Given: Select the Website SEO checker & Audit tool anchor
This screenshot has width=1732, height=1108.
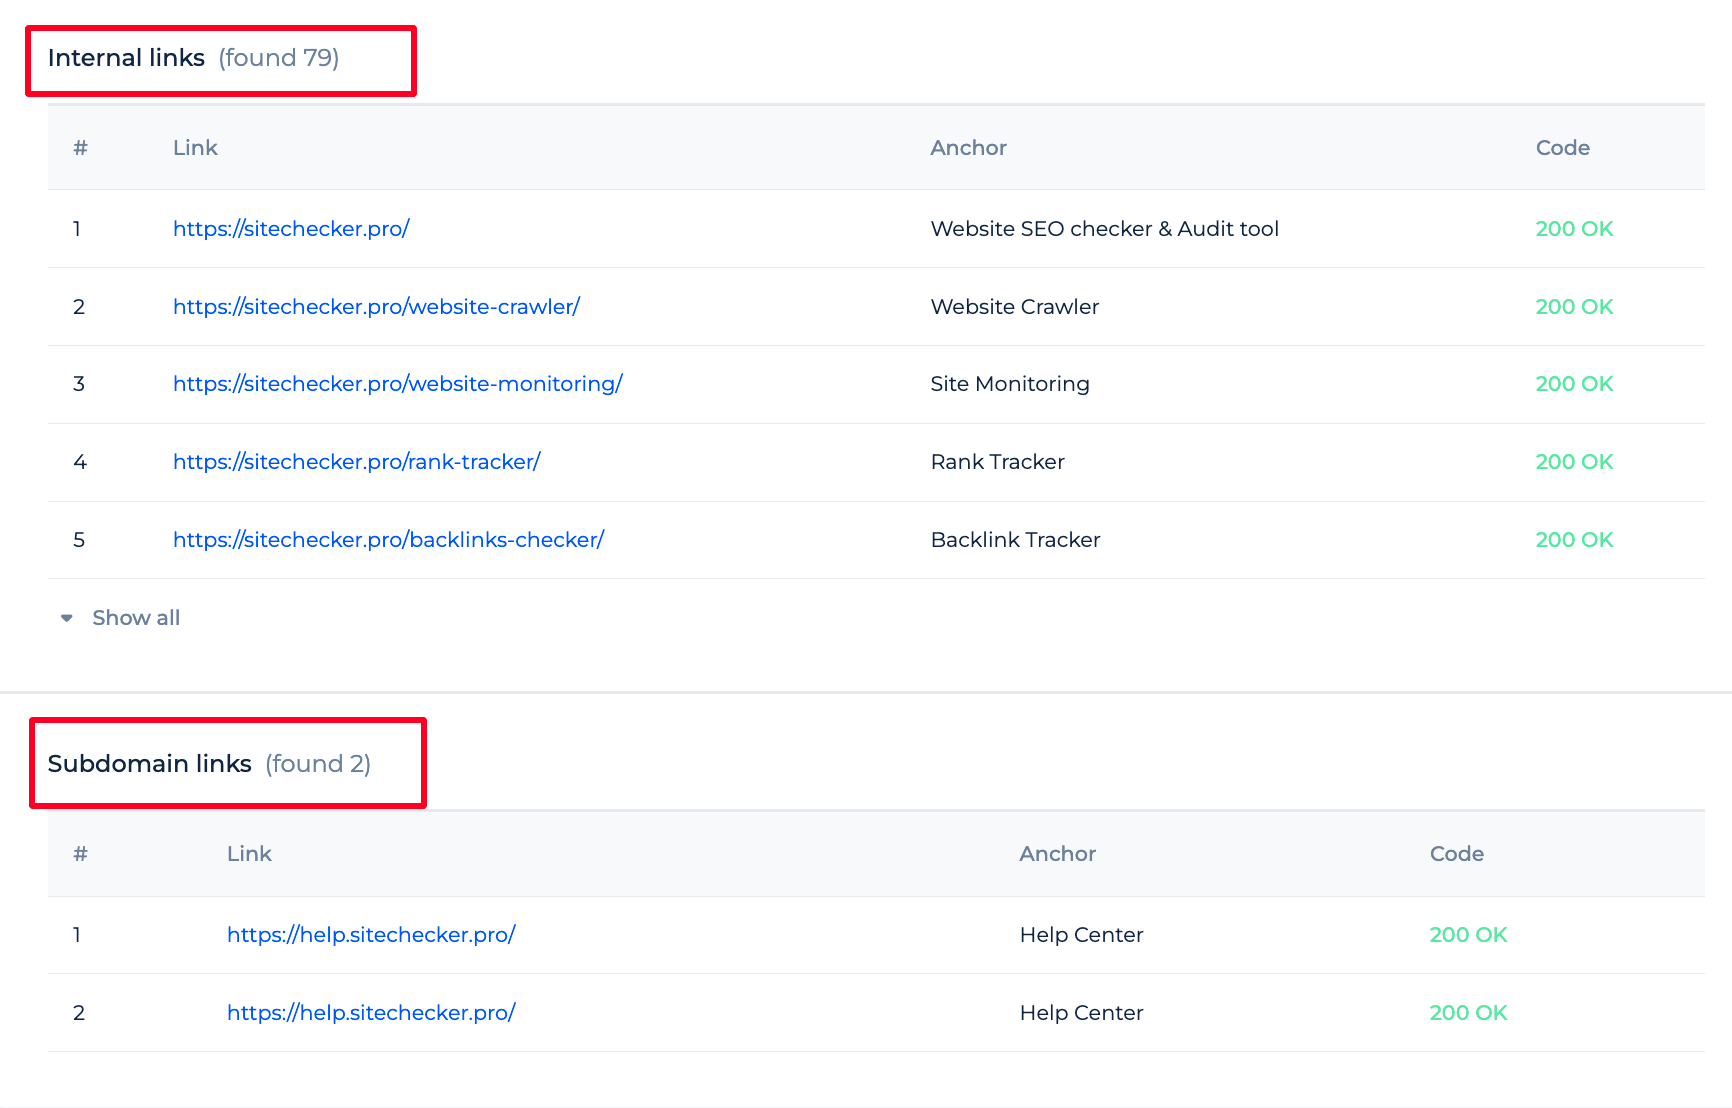Looking at the screenshot, I should pyautogui.click(x=1105, y=229).
